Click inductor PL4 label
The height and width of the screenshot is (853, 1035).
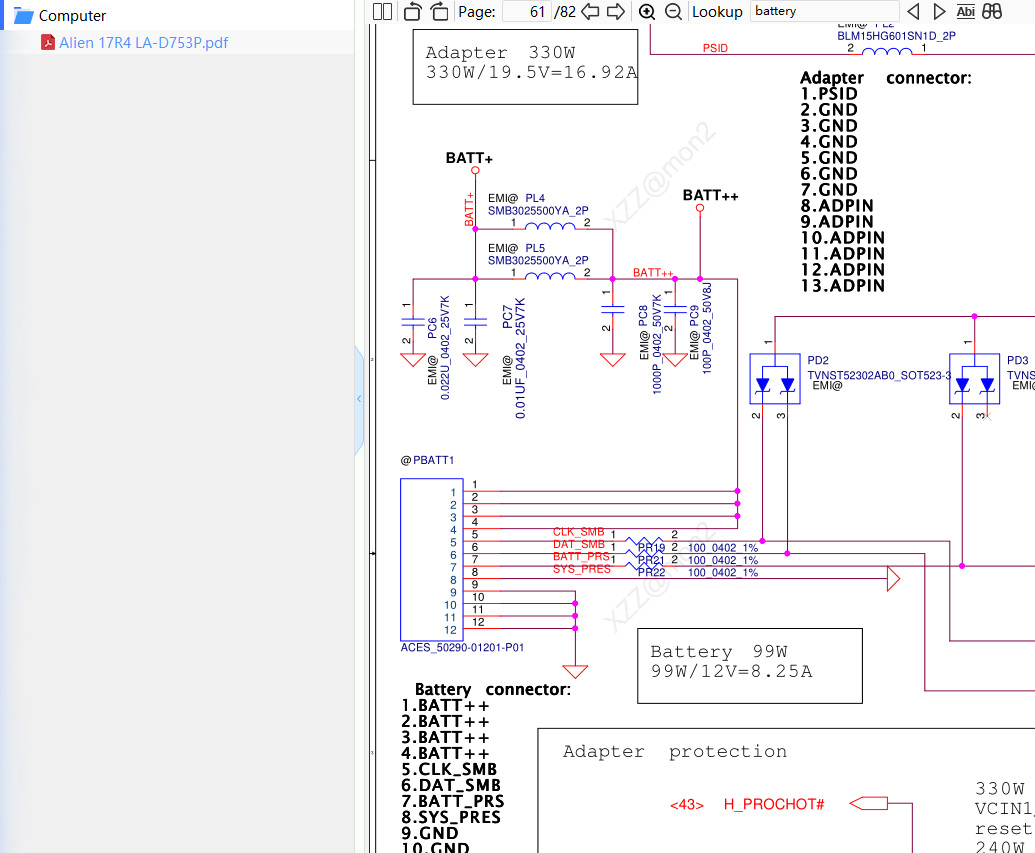click(535, 198)
